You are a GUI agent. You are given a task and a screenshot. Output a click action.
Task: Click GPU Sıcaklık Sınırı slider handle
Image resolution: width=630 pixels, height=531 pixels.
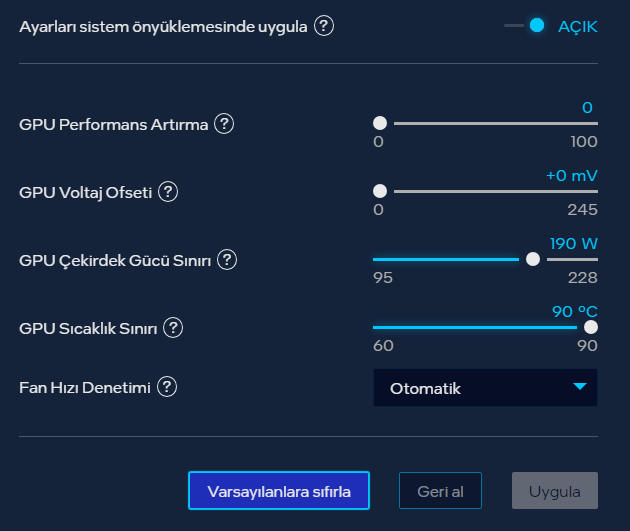click(590, 327)
